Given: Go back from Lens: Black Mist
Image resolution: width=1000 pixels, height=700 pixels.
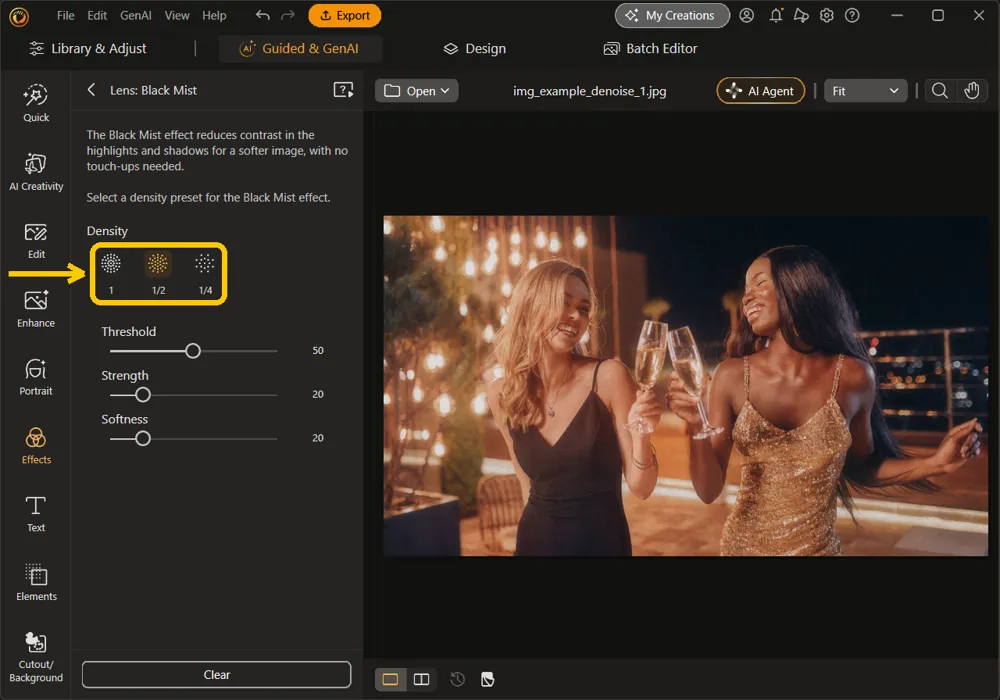Looking at the screenshot, I should coord(91,90).
